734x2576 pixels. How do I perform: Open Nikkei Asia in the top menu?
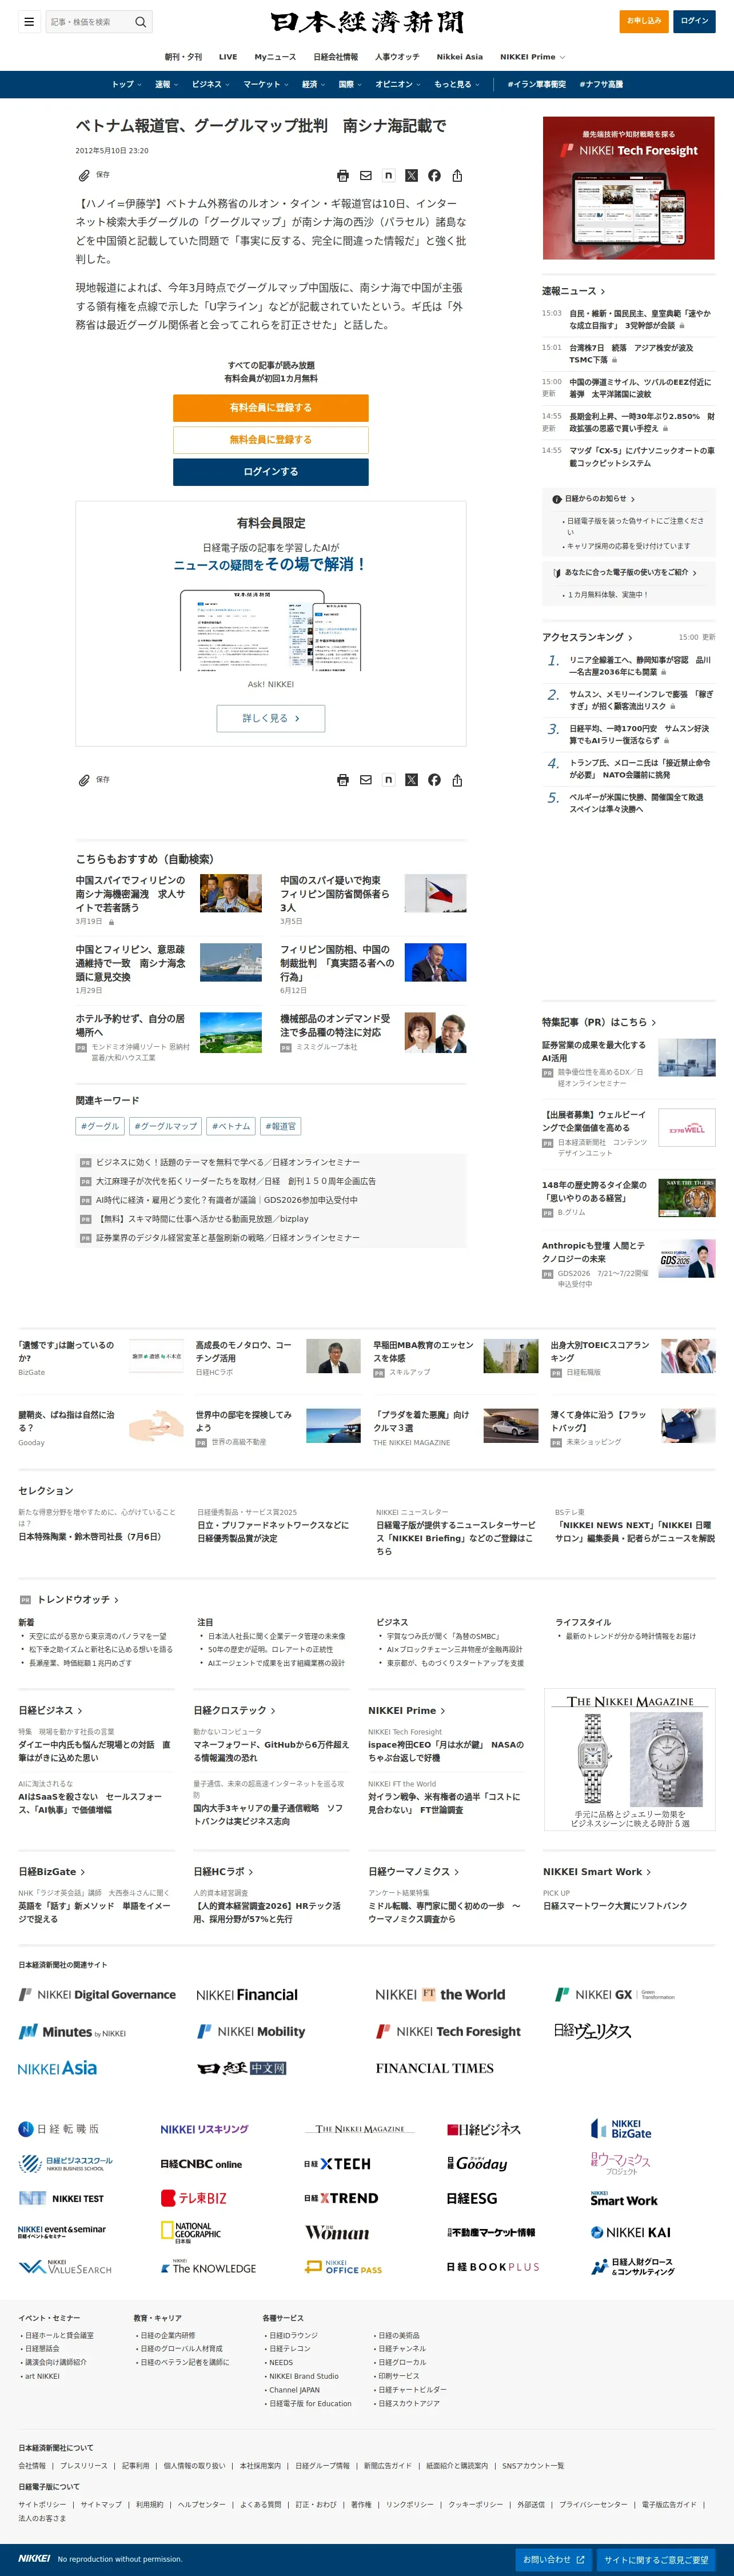click(460, 57)
